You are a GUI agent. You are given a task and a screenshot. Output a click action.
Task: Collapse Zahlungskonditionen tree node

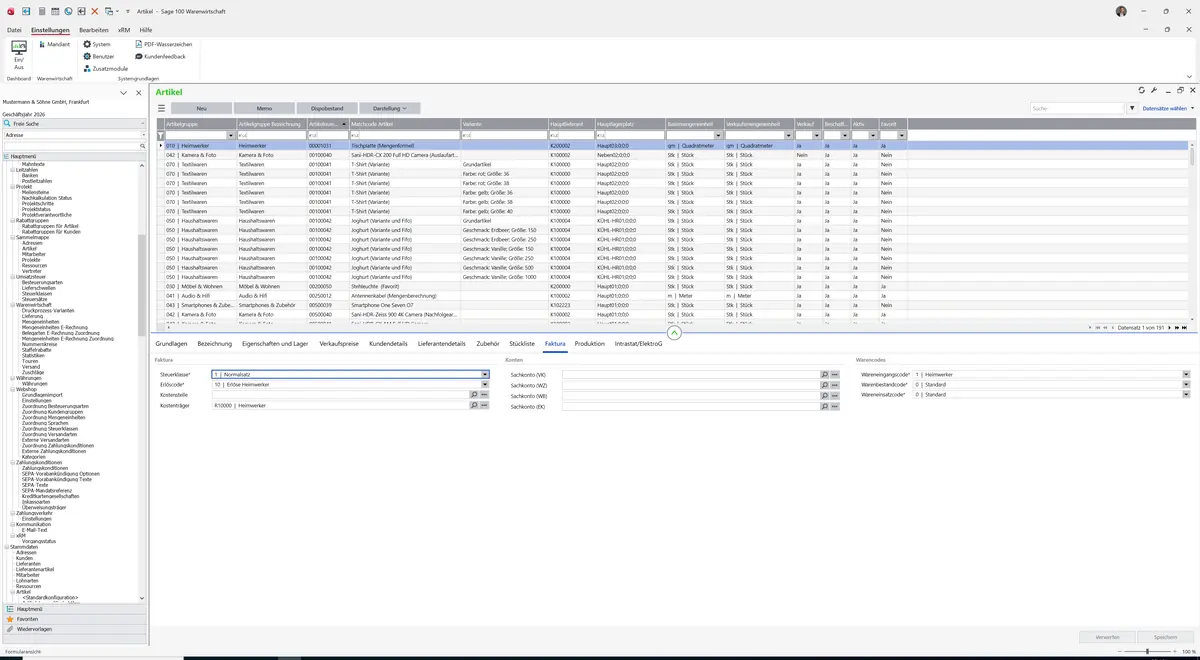[13, 462]
